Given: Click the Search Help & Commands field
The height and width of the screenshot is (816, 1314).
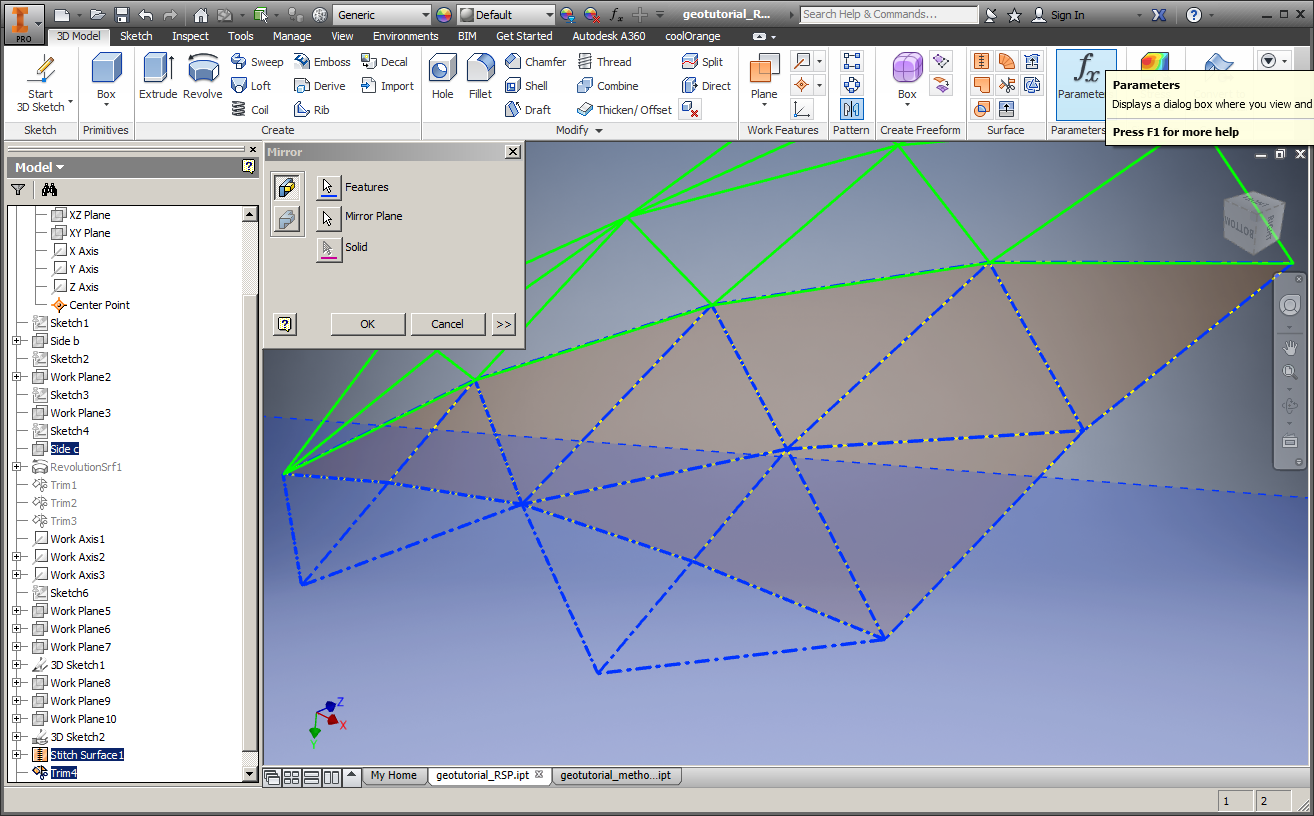Looking at the screenshot, I should tap(888, 15).
